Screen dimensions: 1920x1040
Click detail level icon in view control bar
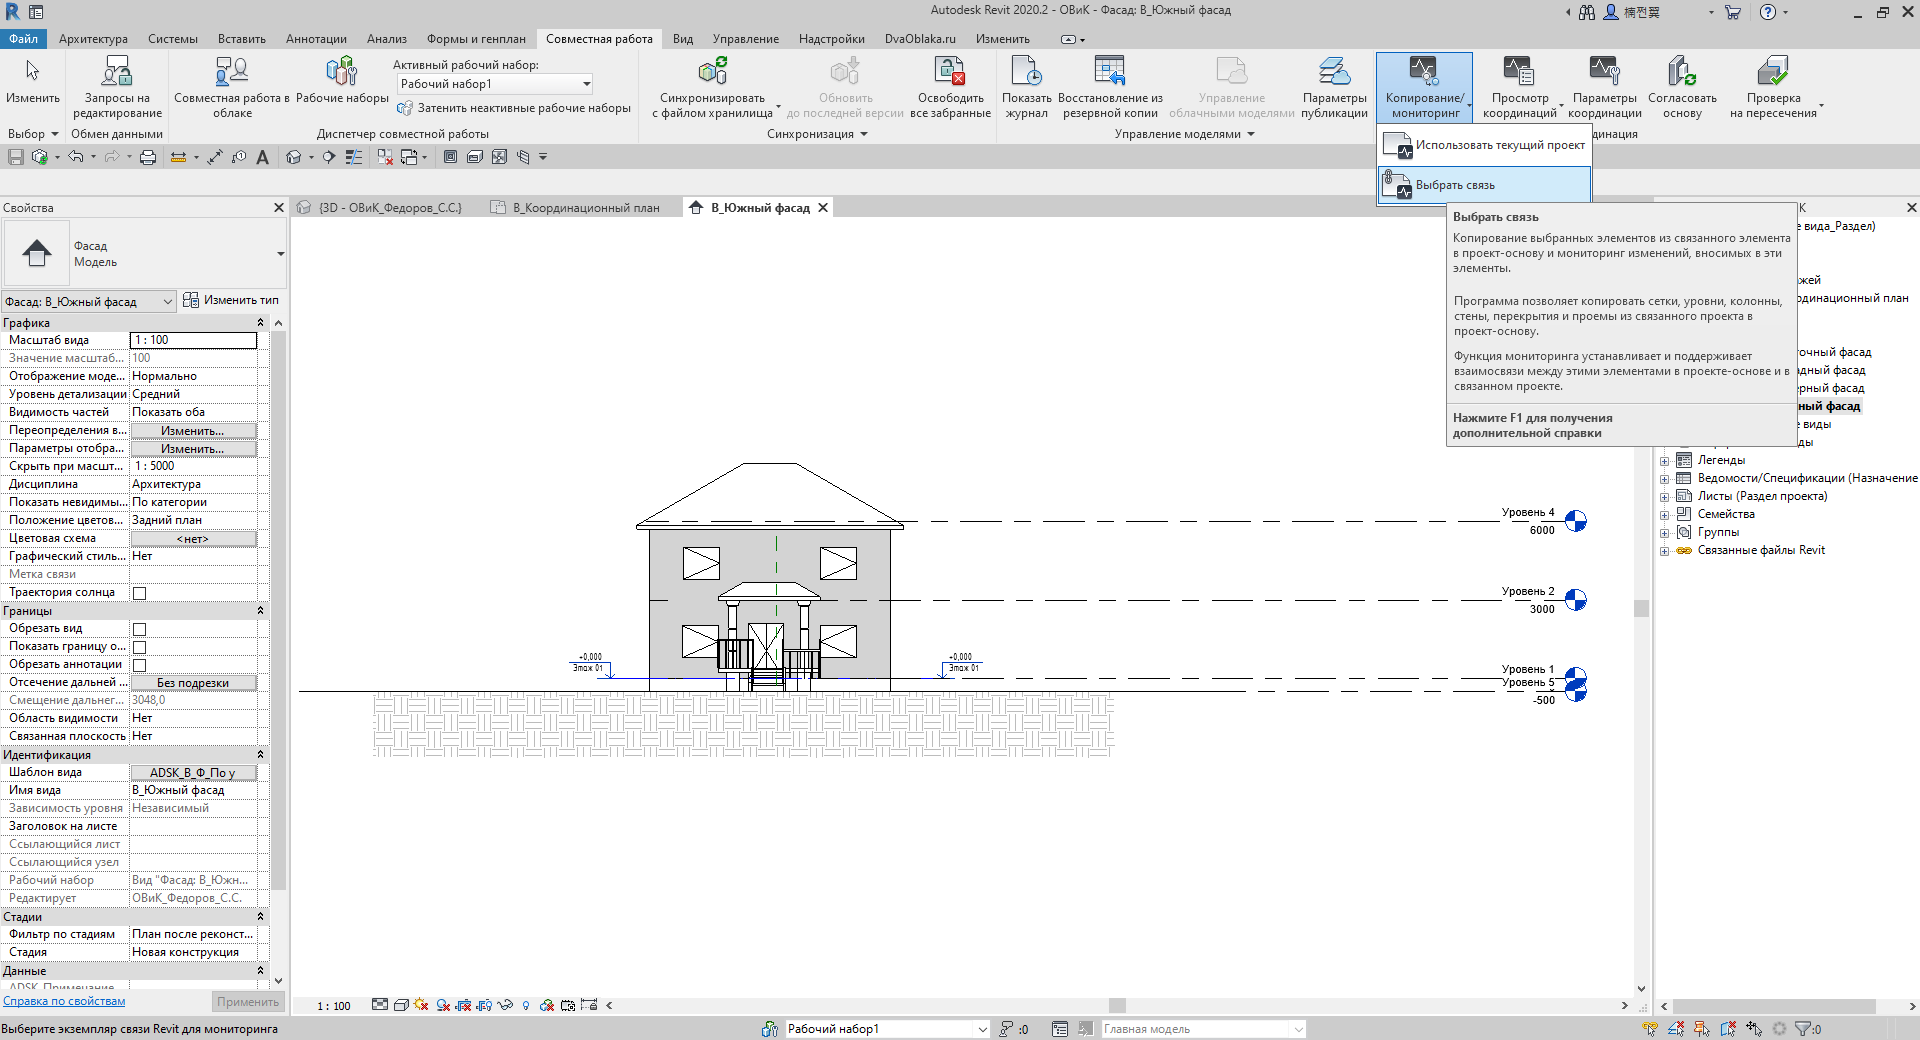[380, 1005]
